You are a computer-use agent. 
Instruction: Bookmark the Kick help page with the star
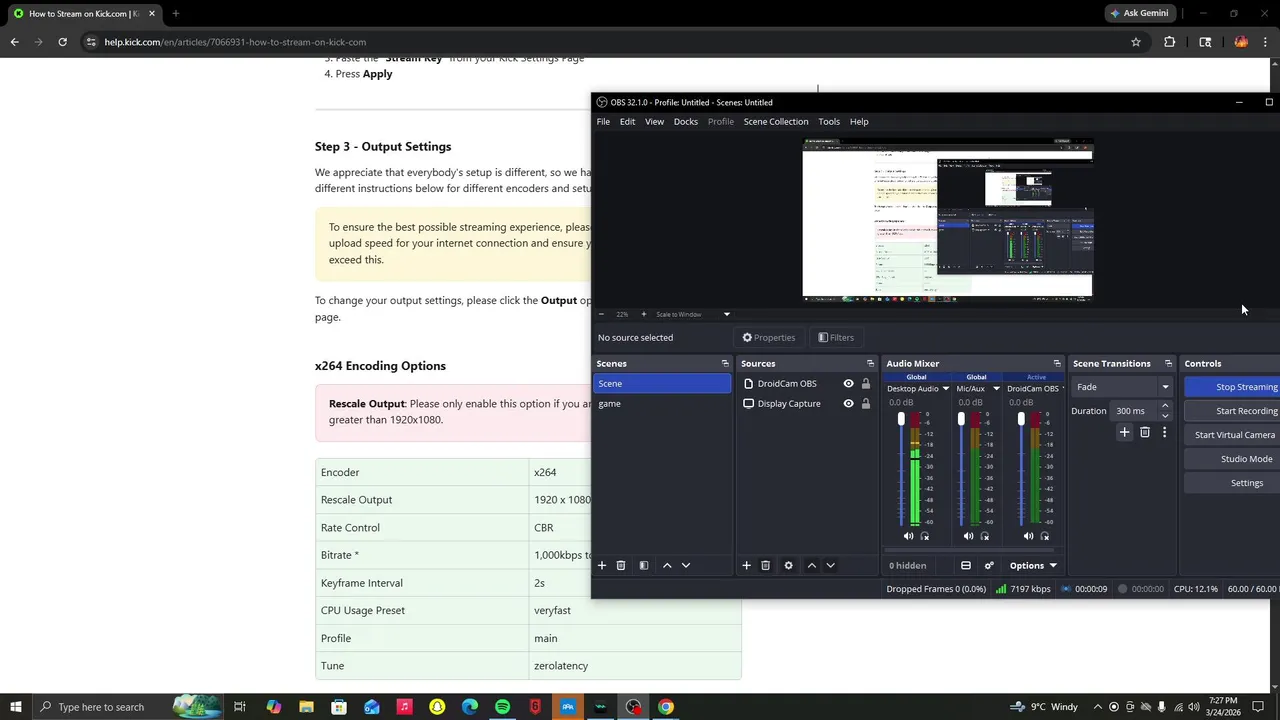tap(1136, 42)
